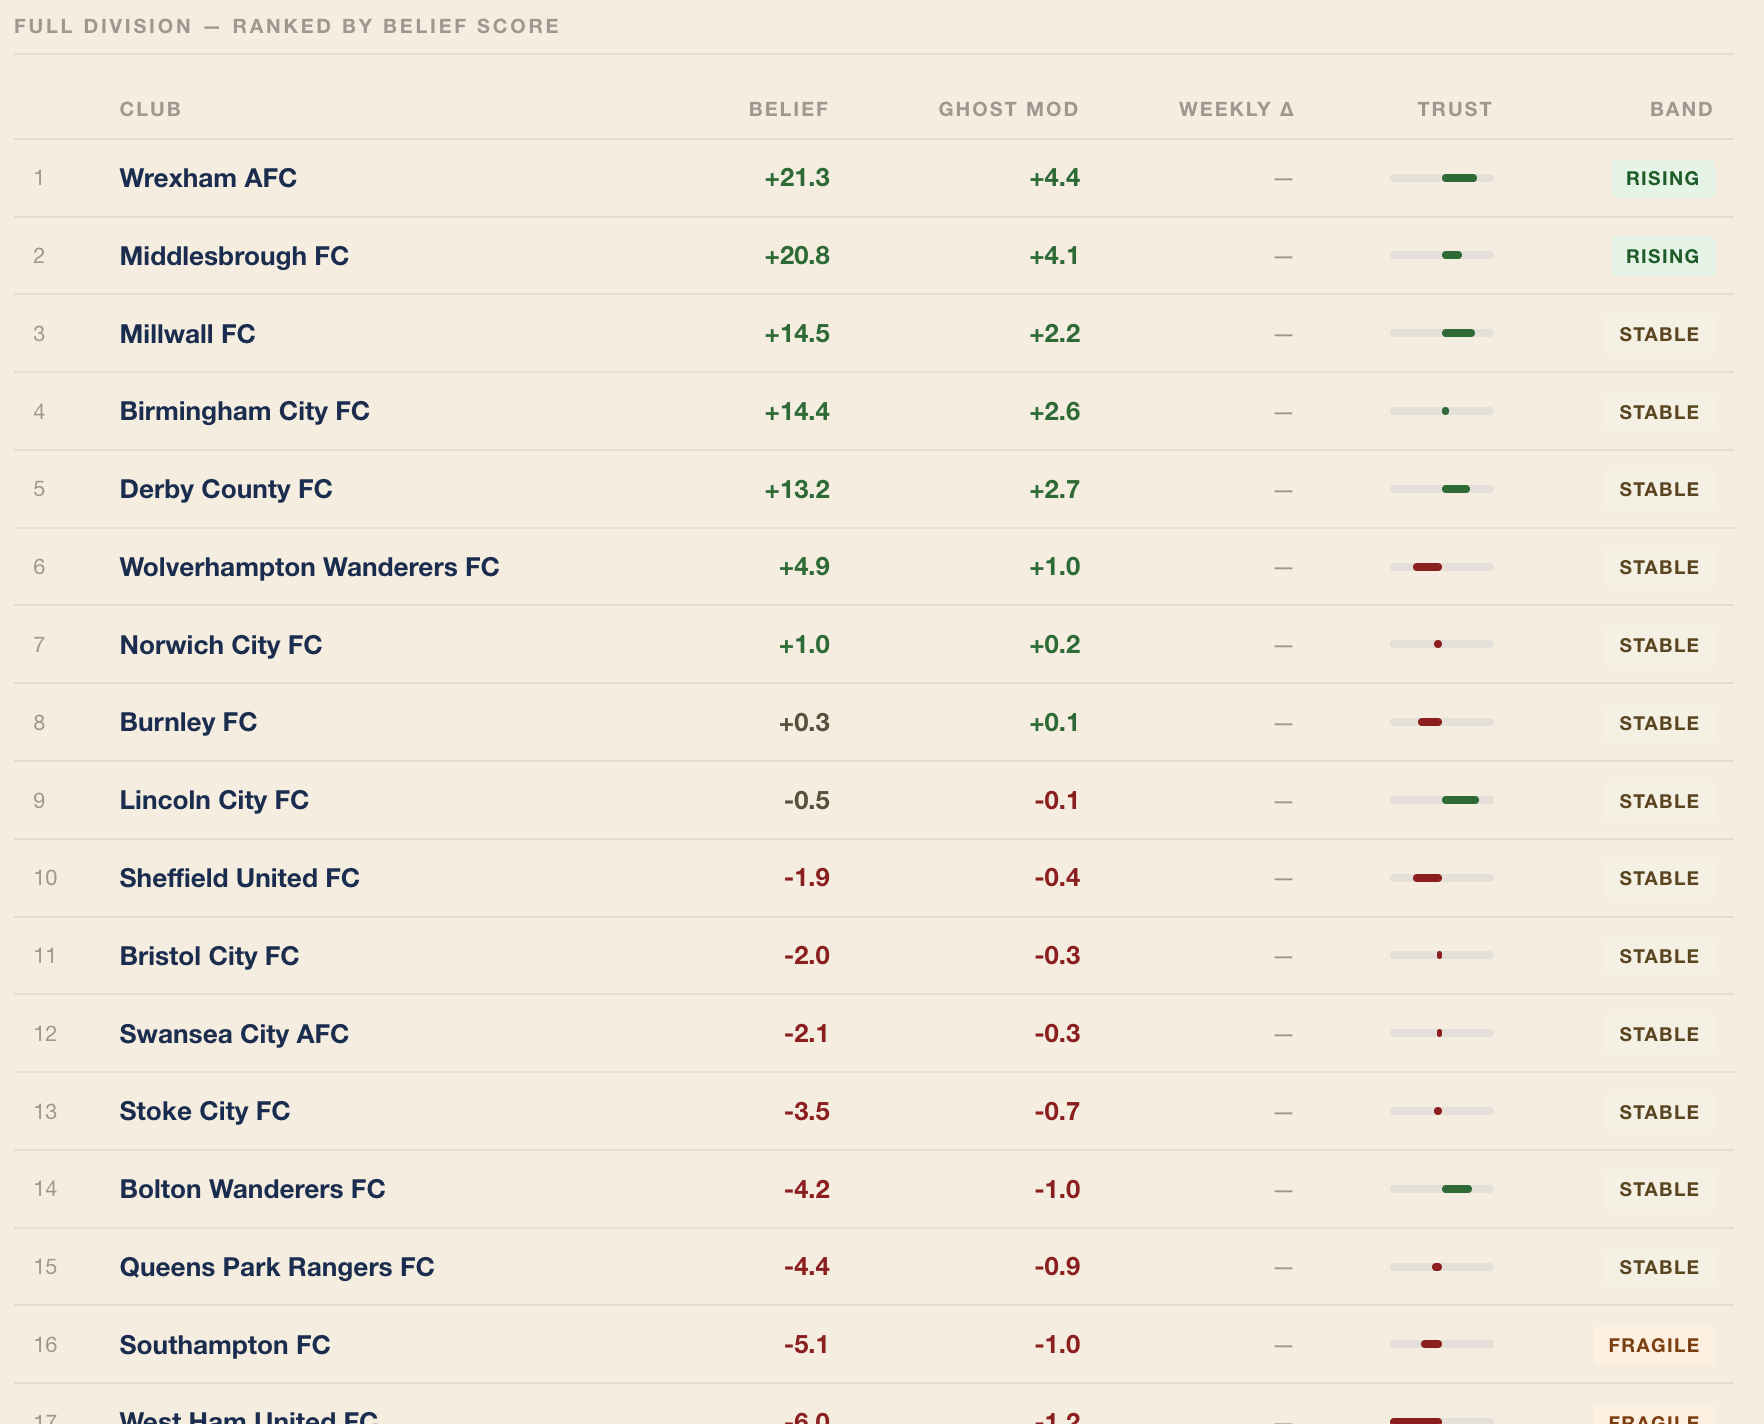Screen dimensions: 1764x1424
Task: Sort by the BELIEF column header
Action: [x=788, y=109]
